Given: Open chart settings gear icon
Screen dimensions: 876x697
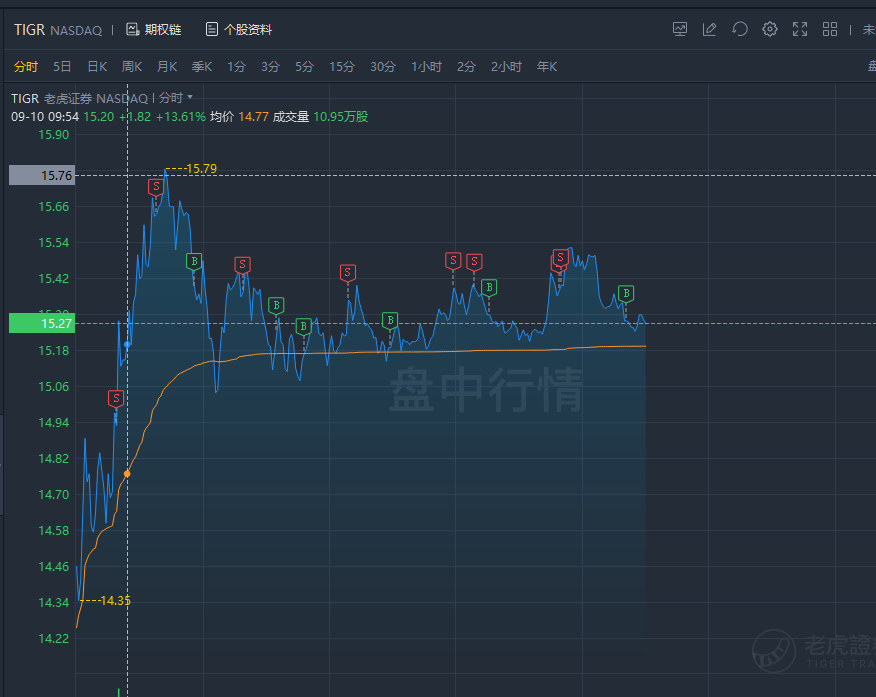Looking at the screenshot, I should (x=770, y=29).
